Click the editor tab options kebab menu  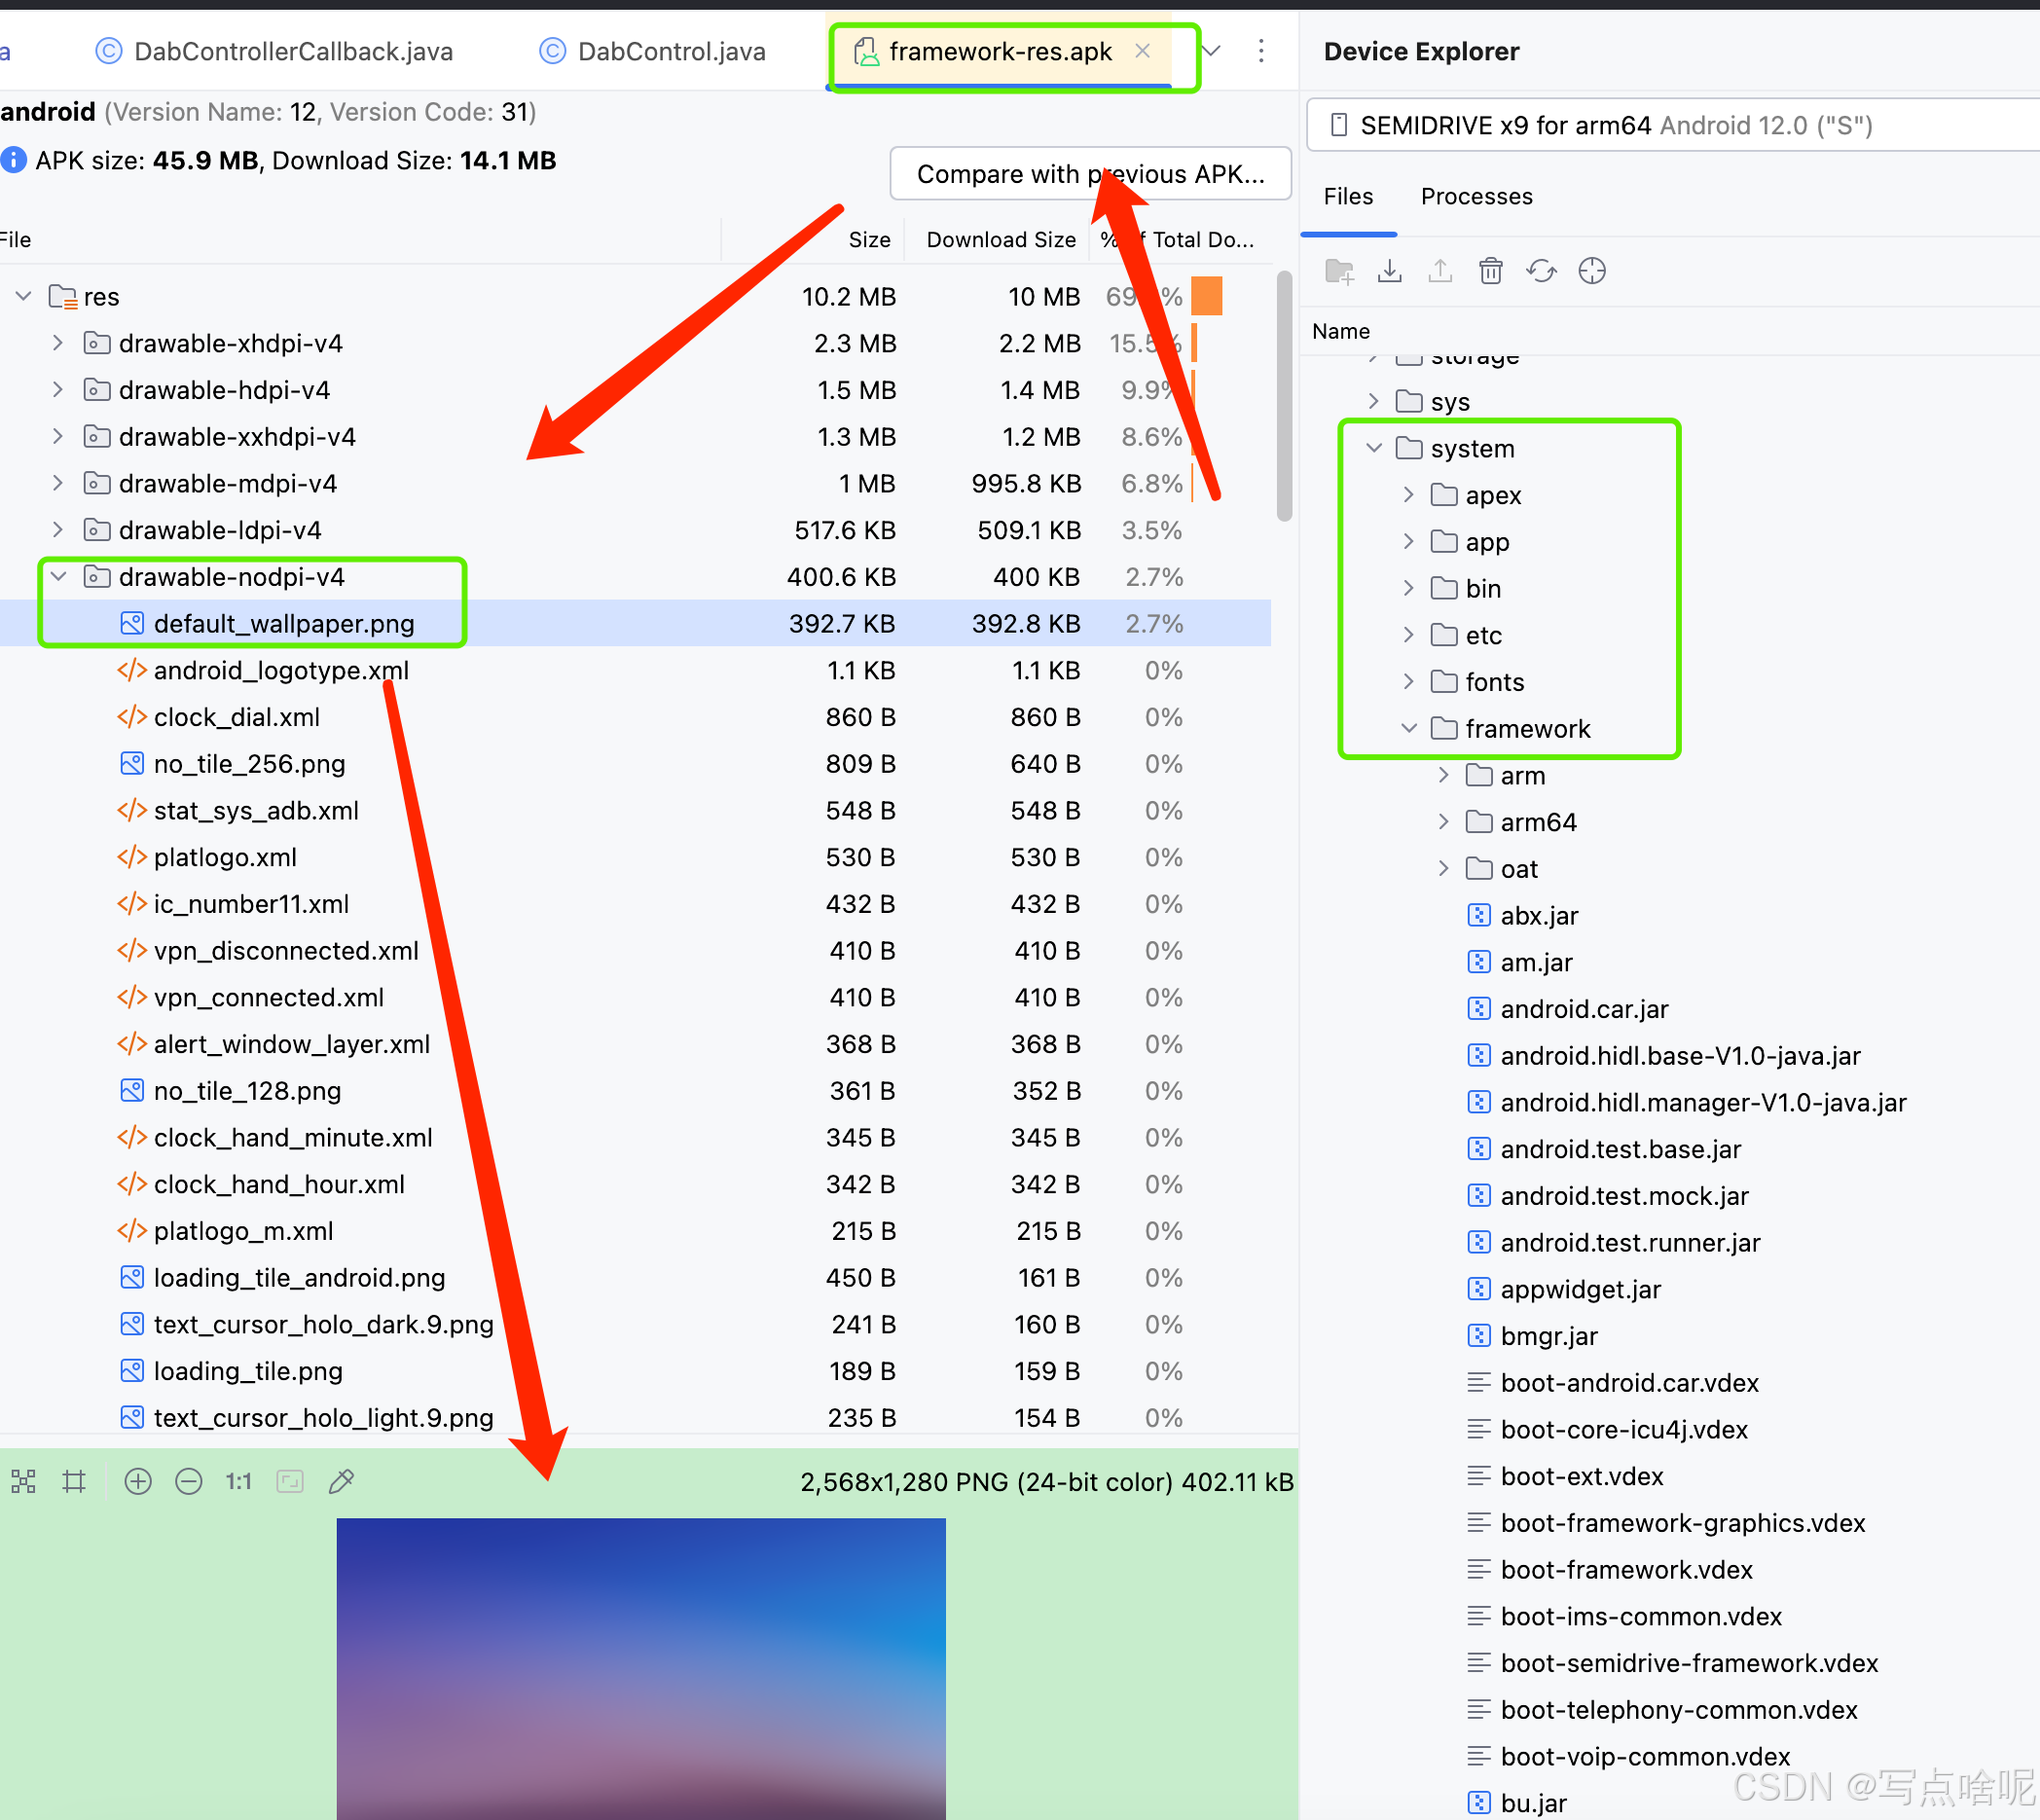pyautogui.click(x=1261, y=51)
